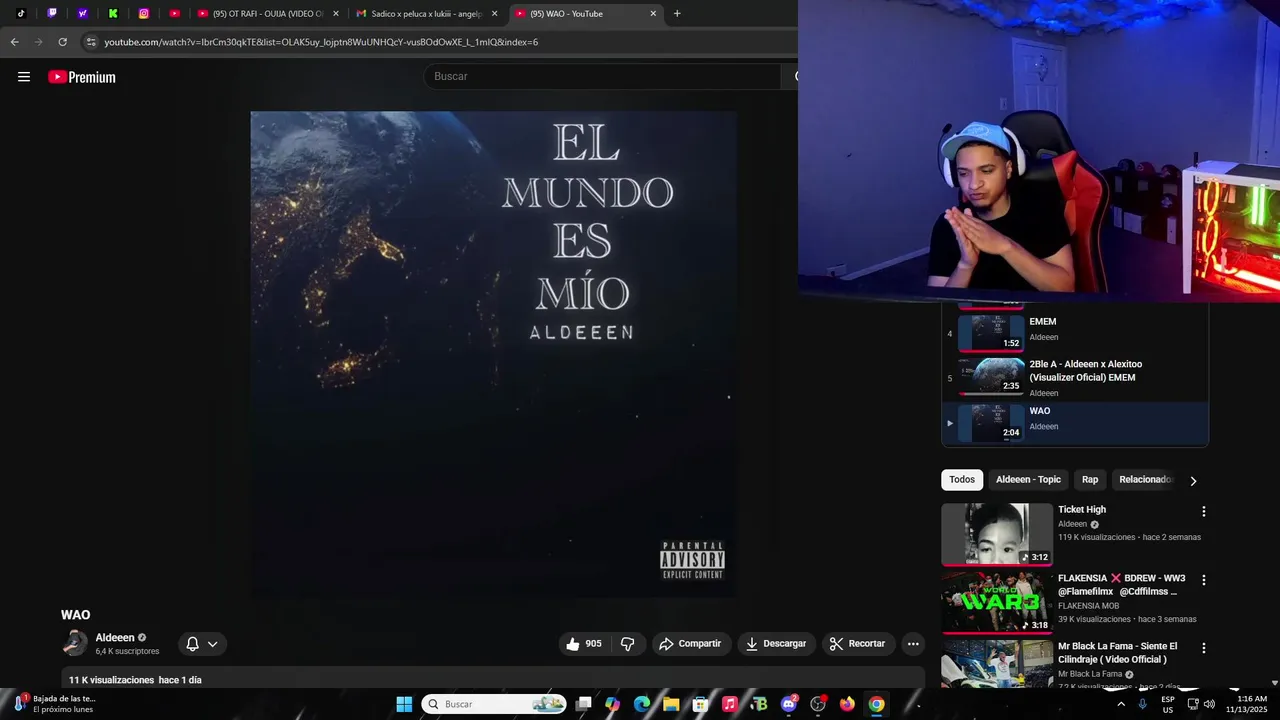Open Google Chrome from taskbar

pyautogui.click(x=876, y=704)
